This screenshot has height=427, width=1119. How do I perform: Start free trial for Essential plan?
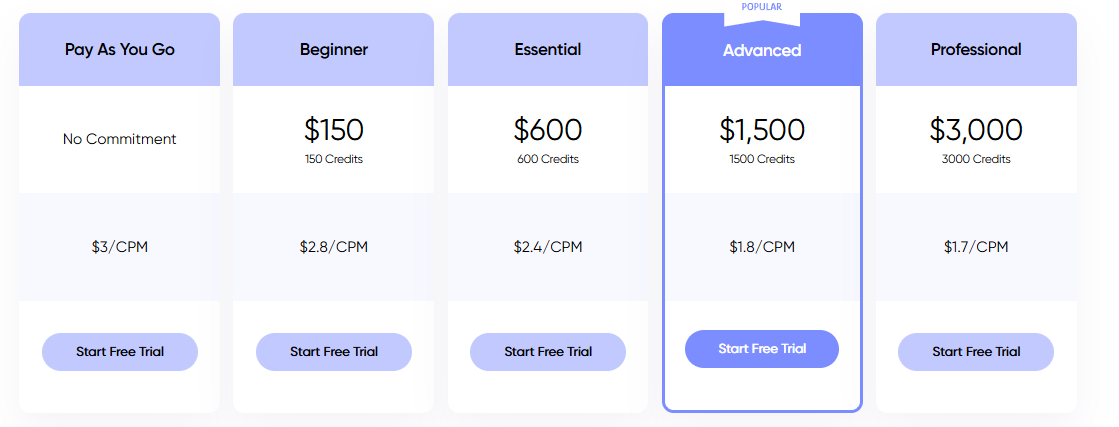coord(548,351)
